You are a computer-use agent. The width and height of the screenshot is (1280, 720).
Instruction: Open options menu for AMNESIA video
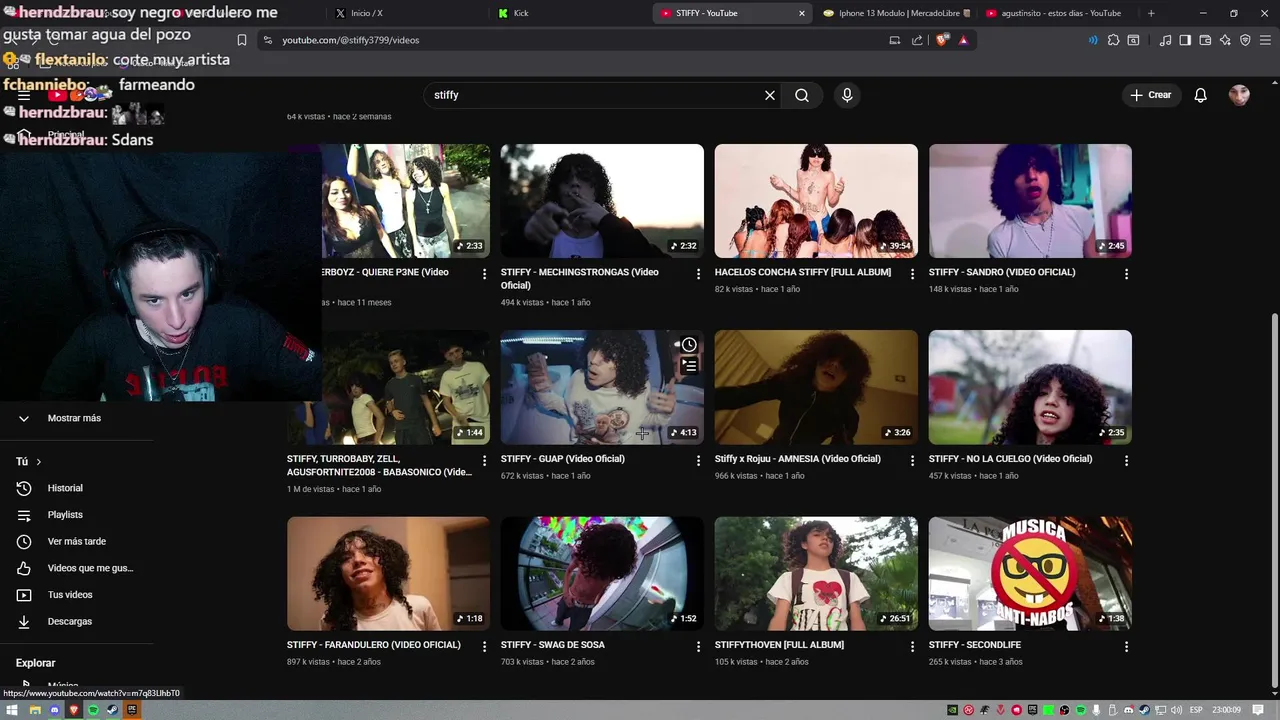point(912,461)
